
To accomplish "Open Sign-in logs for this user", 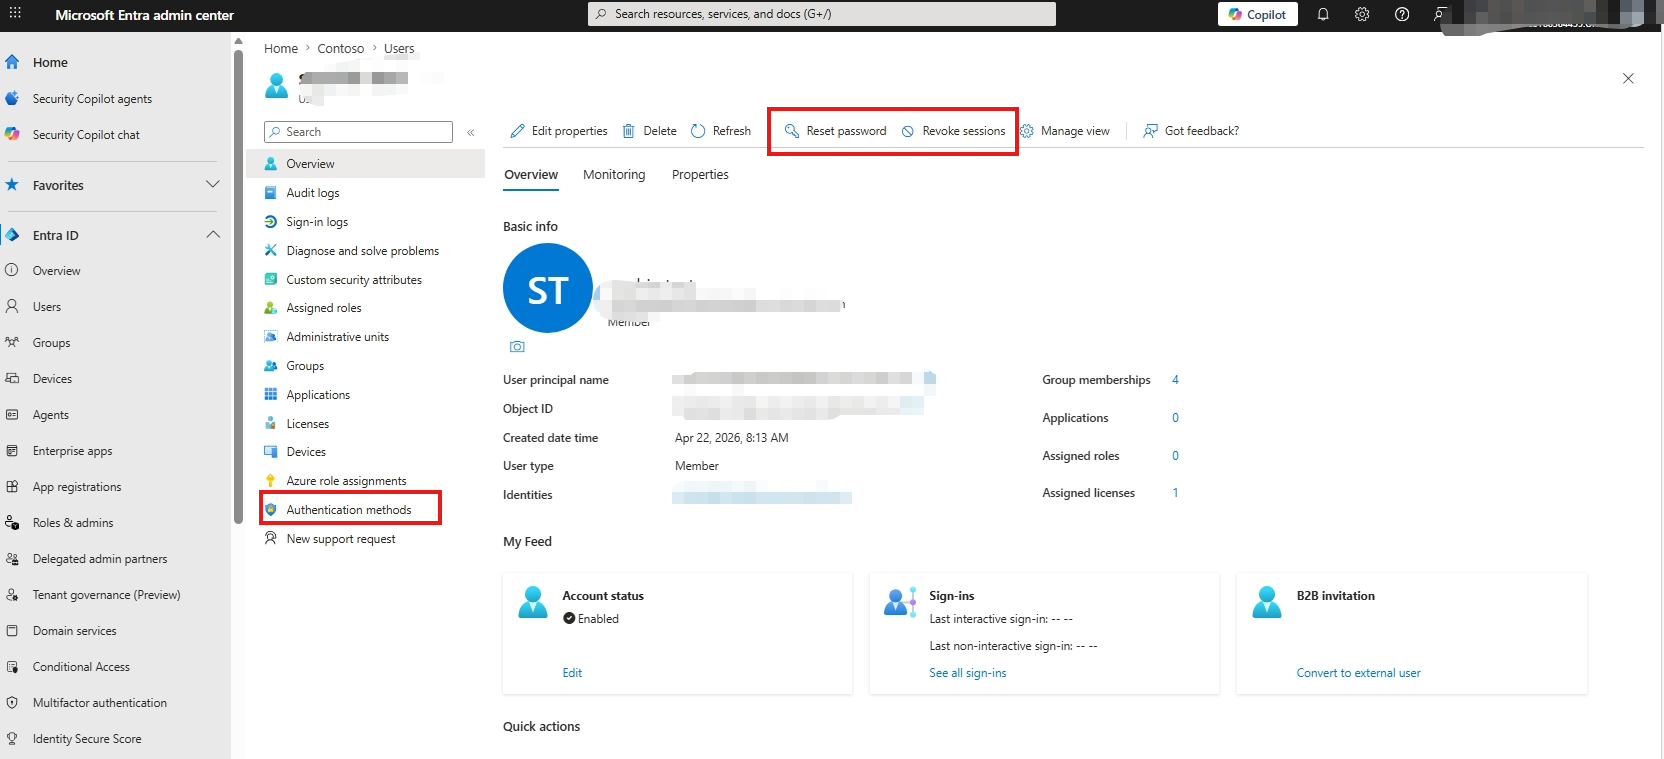I will click(x=317, y=222).
